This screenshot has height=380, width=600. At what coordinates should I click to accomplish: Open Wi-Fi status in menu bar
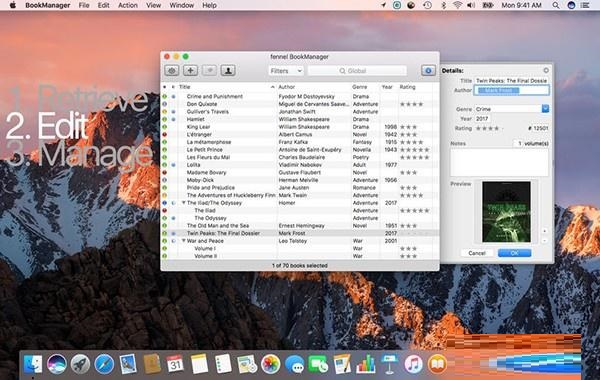click(x=457, y=5)
